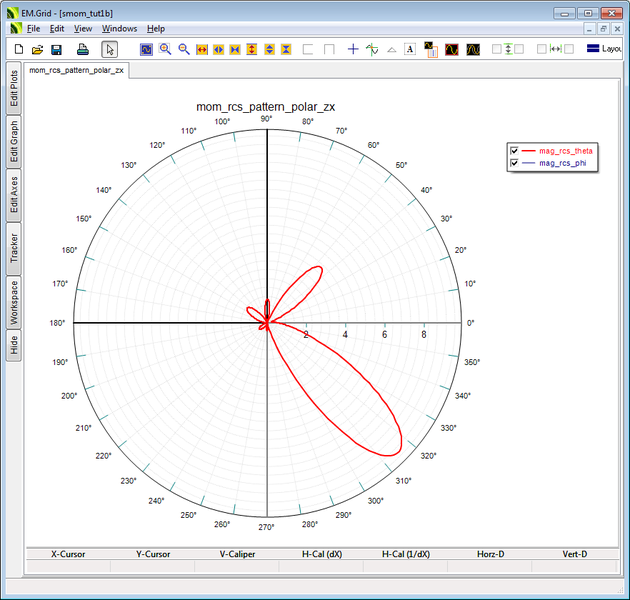Toggle the mag_rcs_theta trace checkbox
The image size is (630, 600).
tap(515, 151)
